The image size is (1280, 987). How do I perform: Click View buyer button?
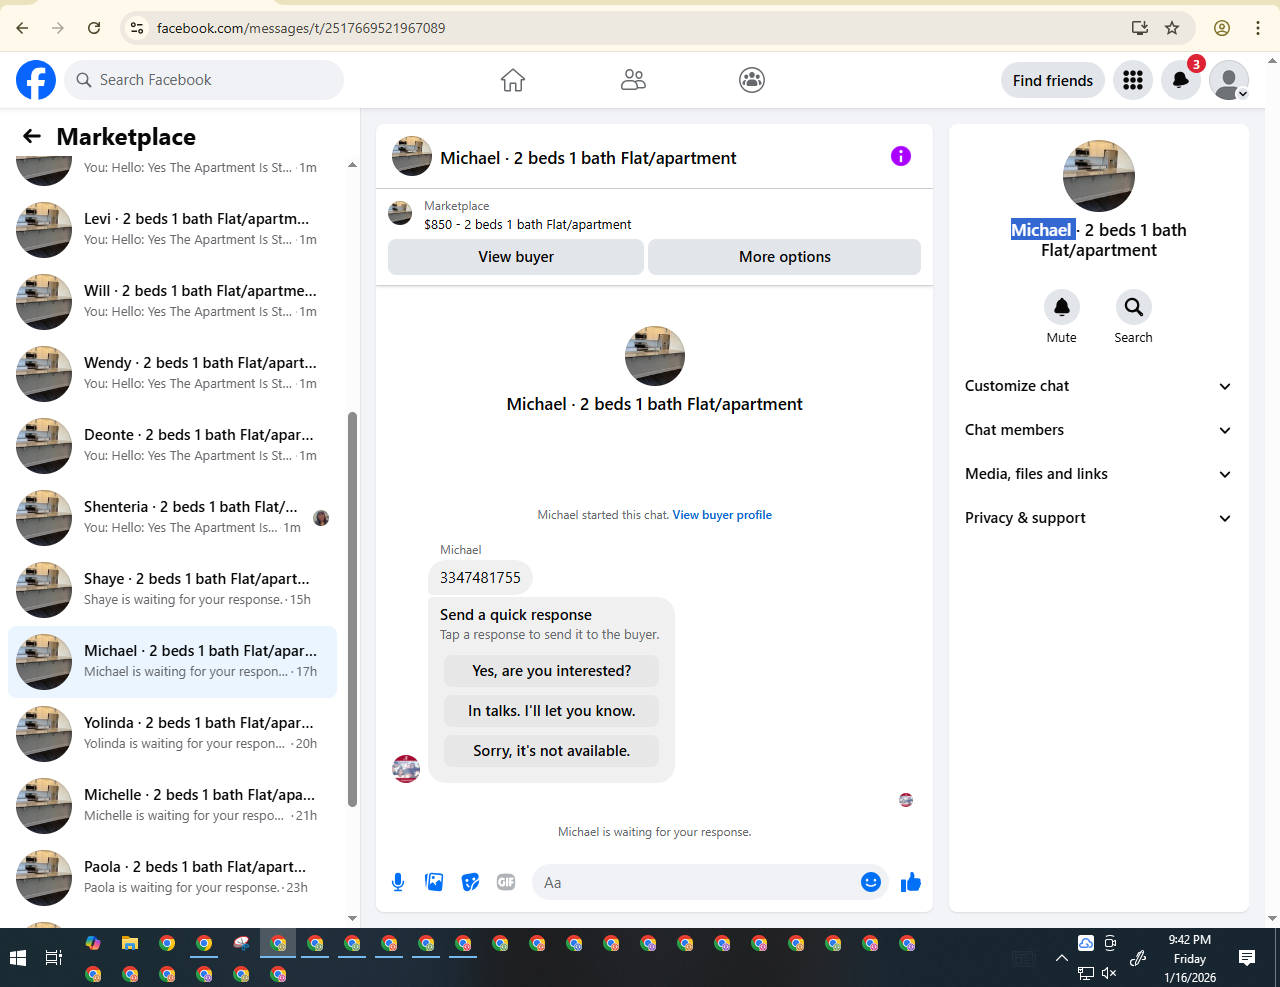516,257
